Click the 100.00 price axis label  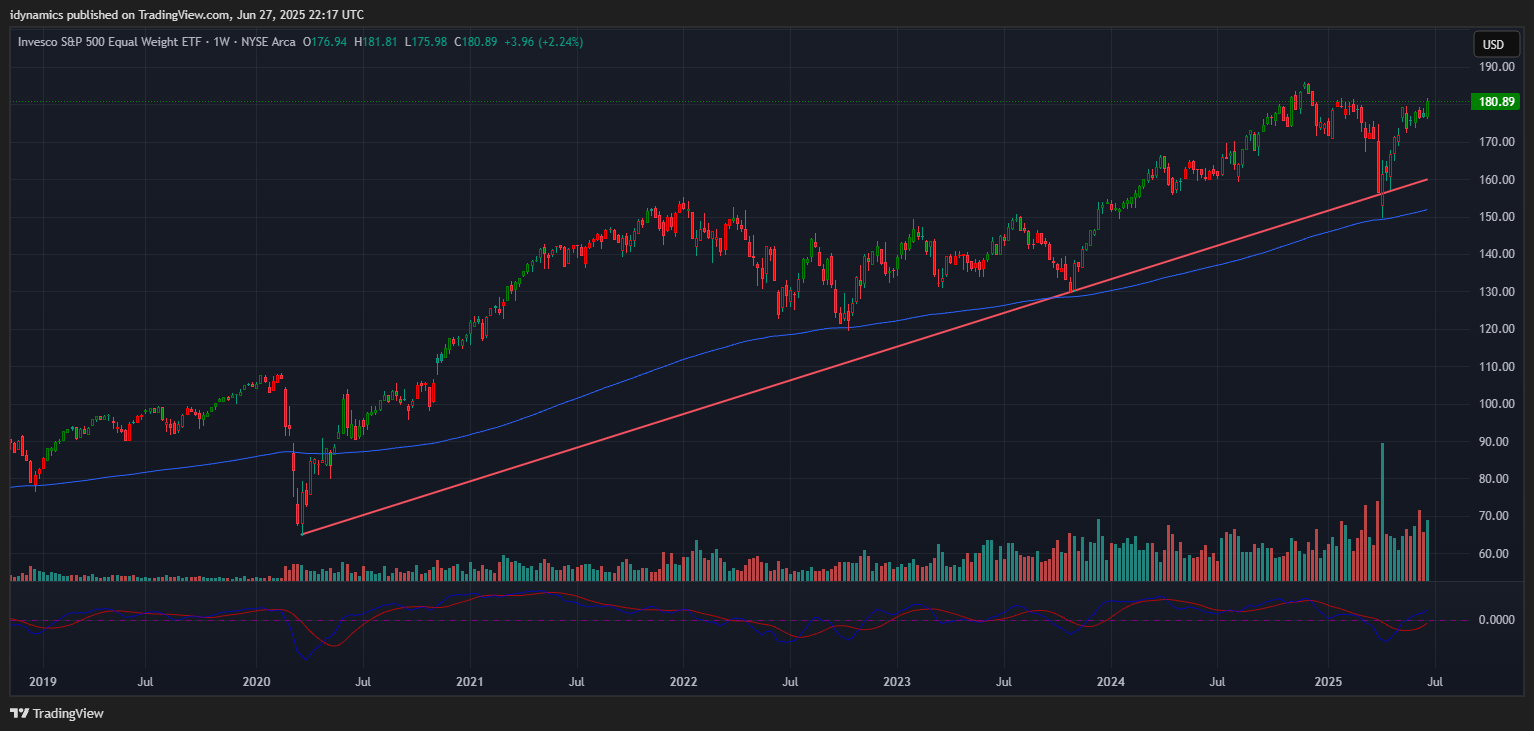[1497, 404]
